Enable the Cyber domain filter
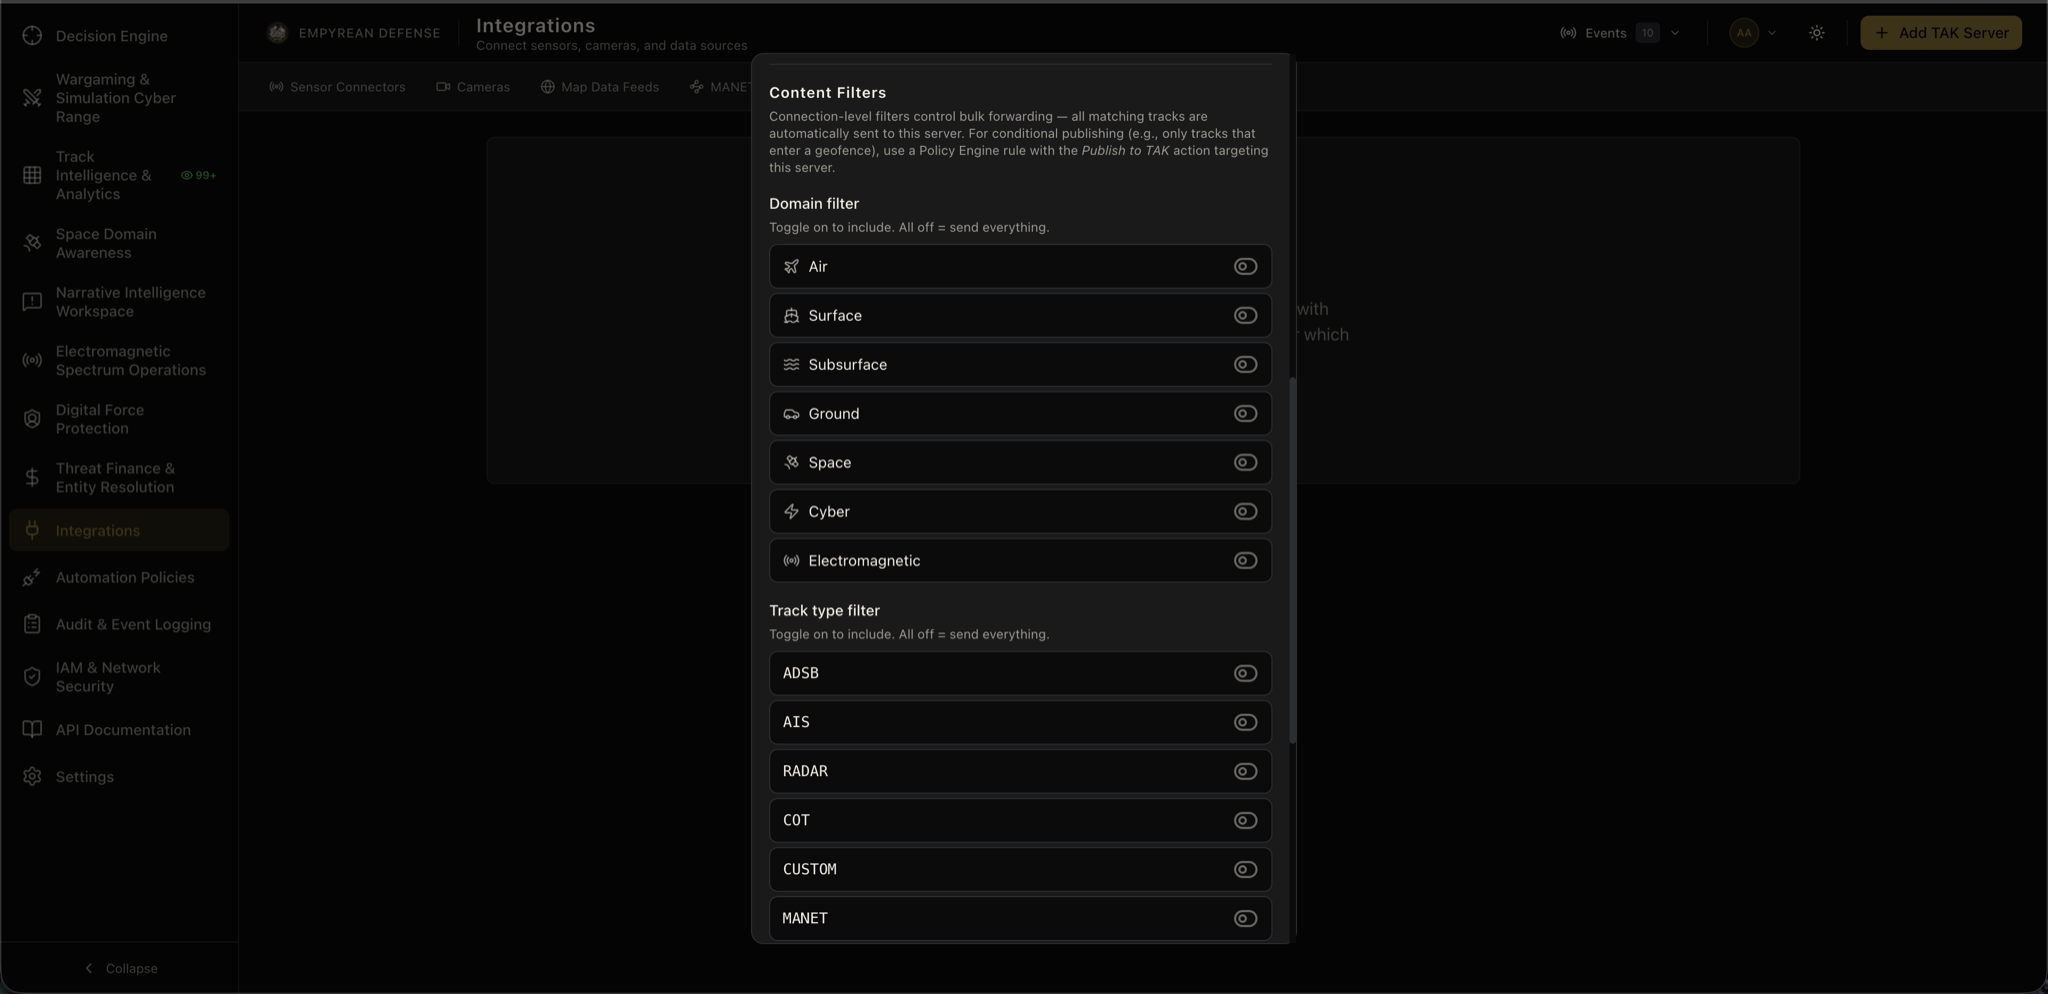Viewport: 2048px width, 994px height. click(x=1245, y=512)
